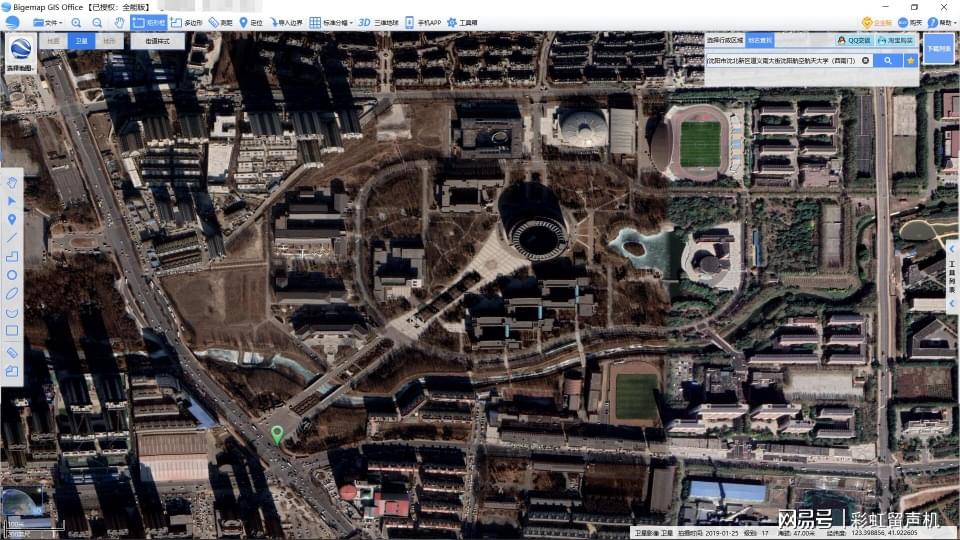Select the pan hand tool in top toolbar

(119, 22)
